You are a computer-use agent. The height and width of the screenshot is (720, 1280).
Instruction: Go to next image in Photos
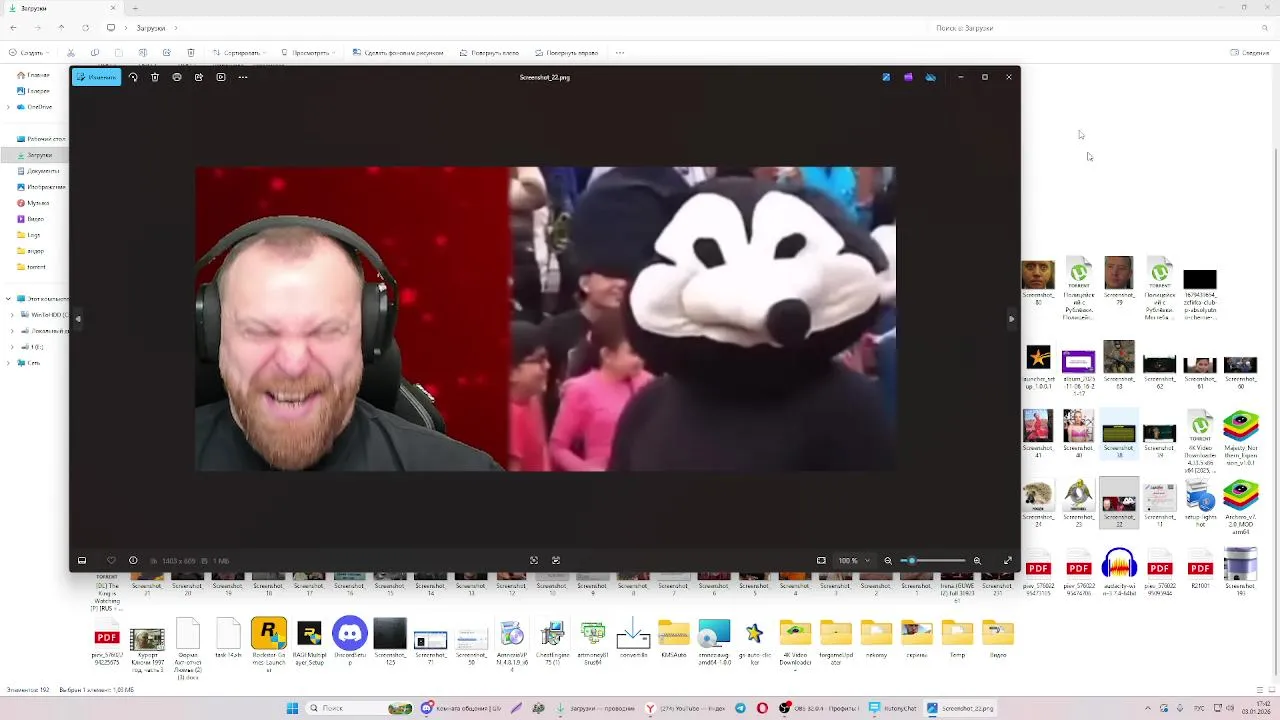(x=1011, y=319)
